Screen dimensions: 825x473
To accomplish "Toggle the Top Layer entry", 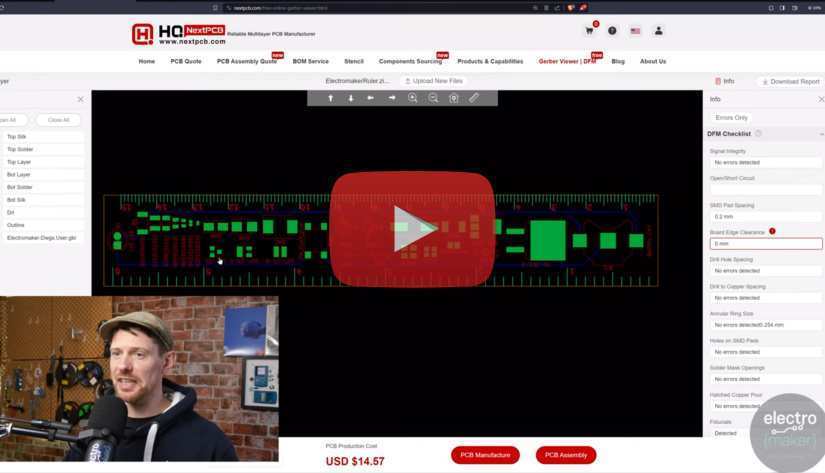I will pos(42,162).
